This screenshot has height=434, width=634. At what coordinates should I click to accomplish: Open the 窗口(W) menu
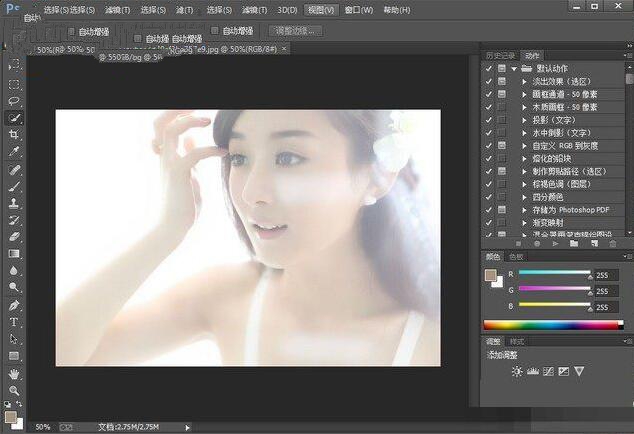coord(359,10)
